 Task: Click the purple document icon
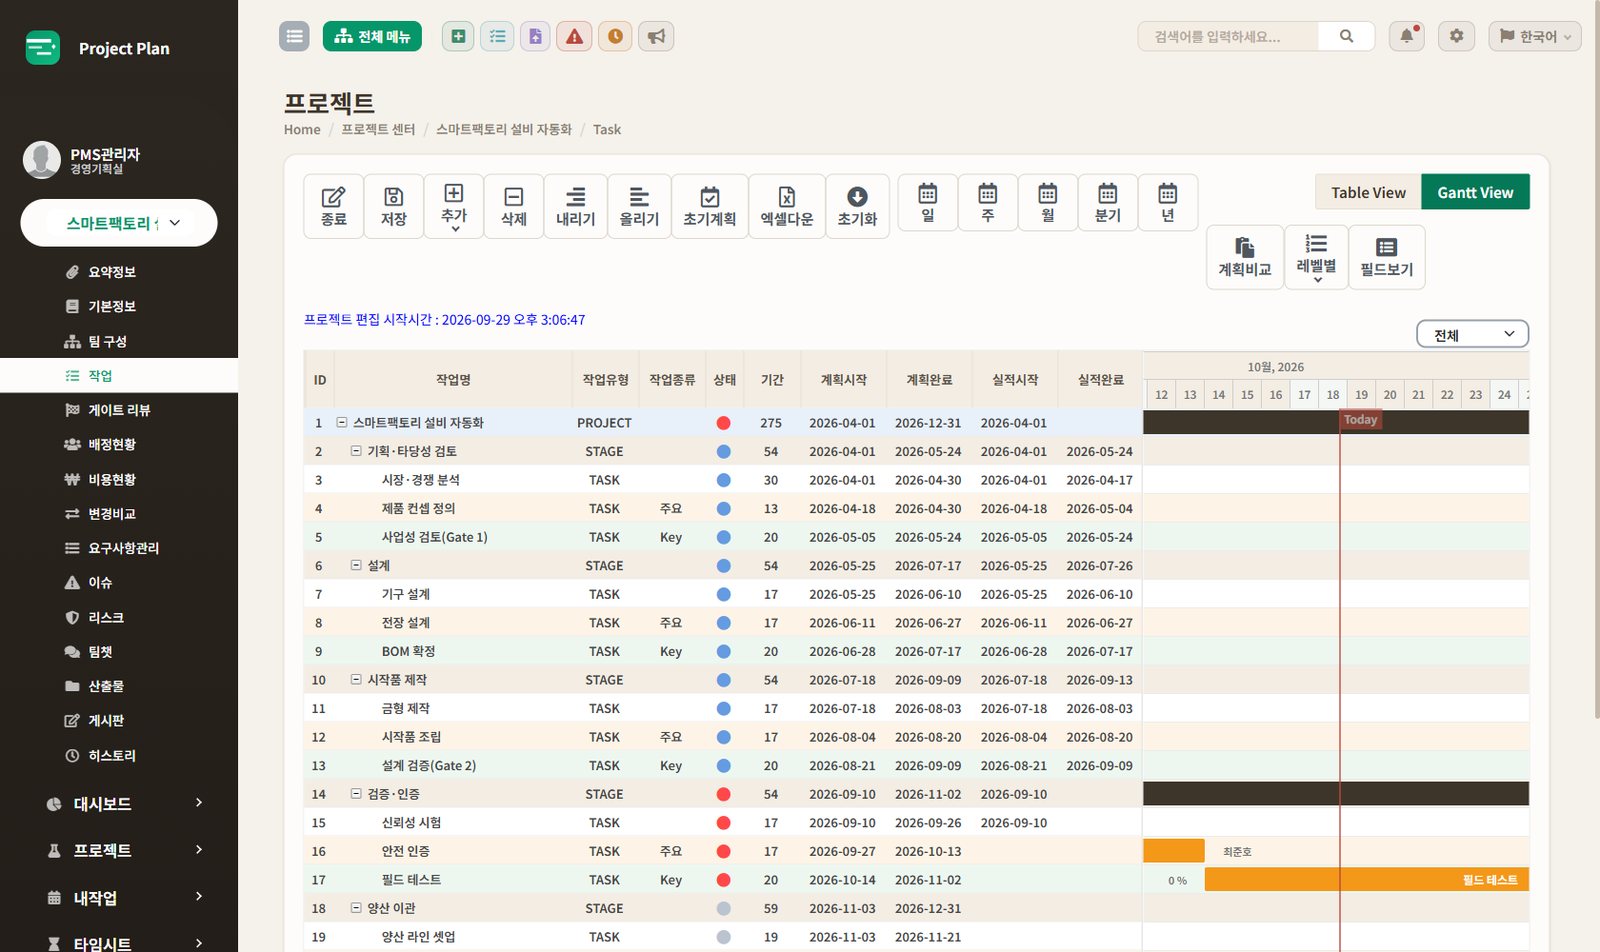point(535,36)
